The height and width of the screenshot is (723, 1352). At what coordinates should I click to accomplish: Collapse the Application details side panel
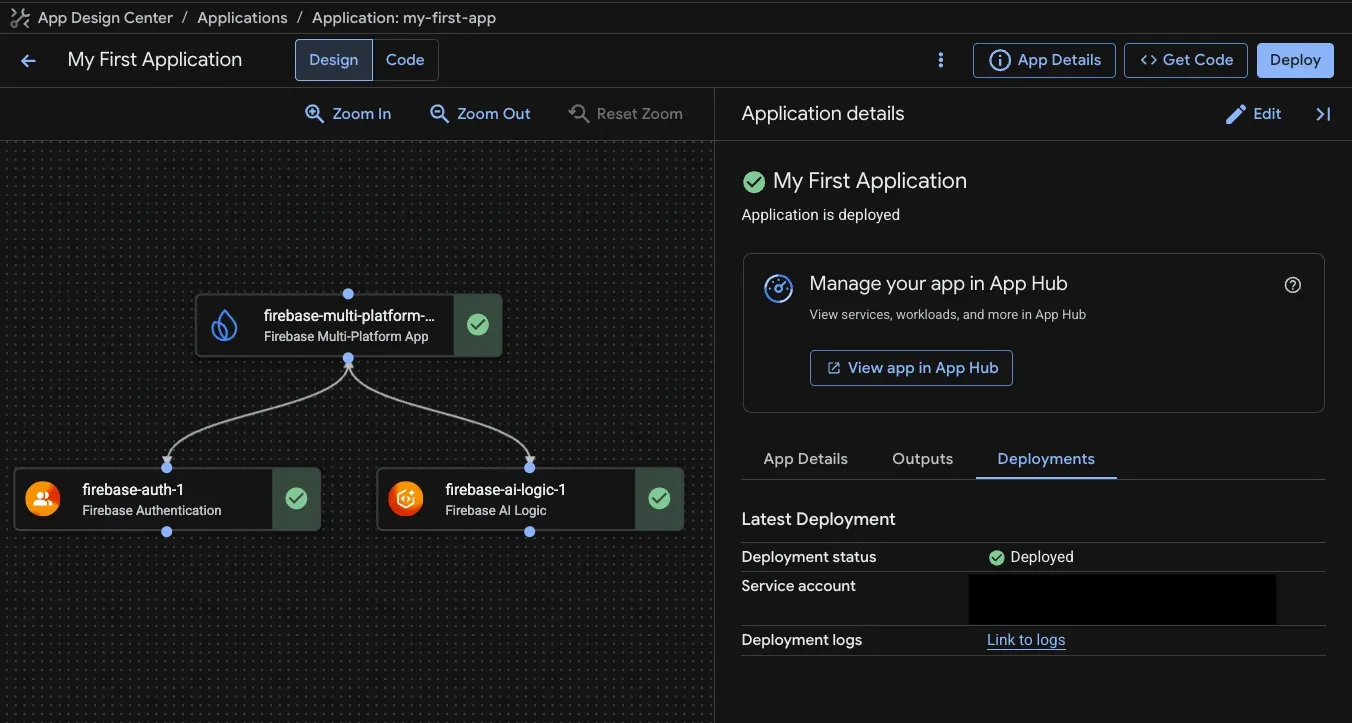click(1323, 114)
